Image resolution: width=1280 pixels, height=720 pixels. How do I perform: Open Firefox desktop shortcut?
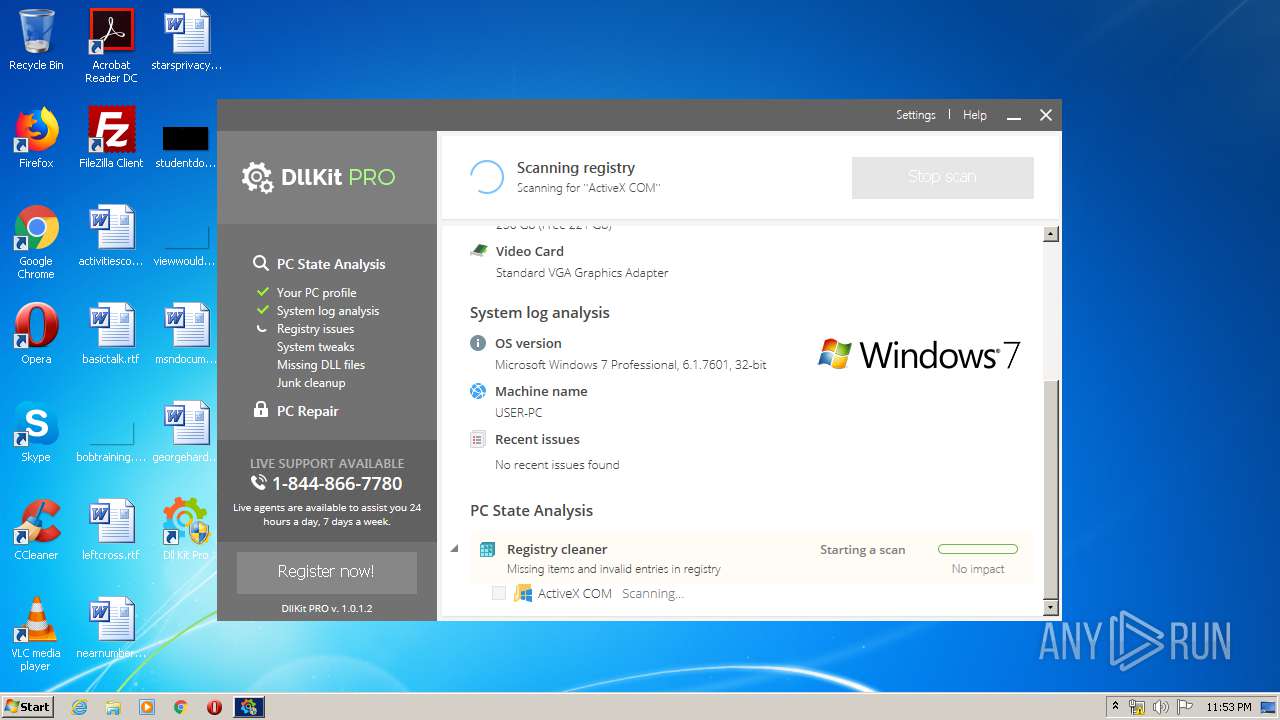36,138
